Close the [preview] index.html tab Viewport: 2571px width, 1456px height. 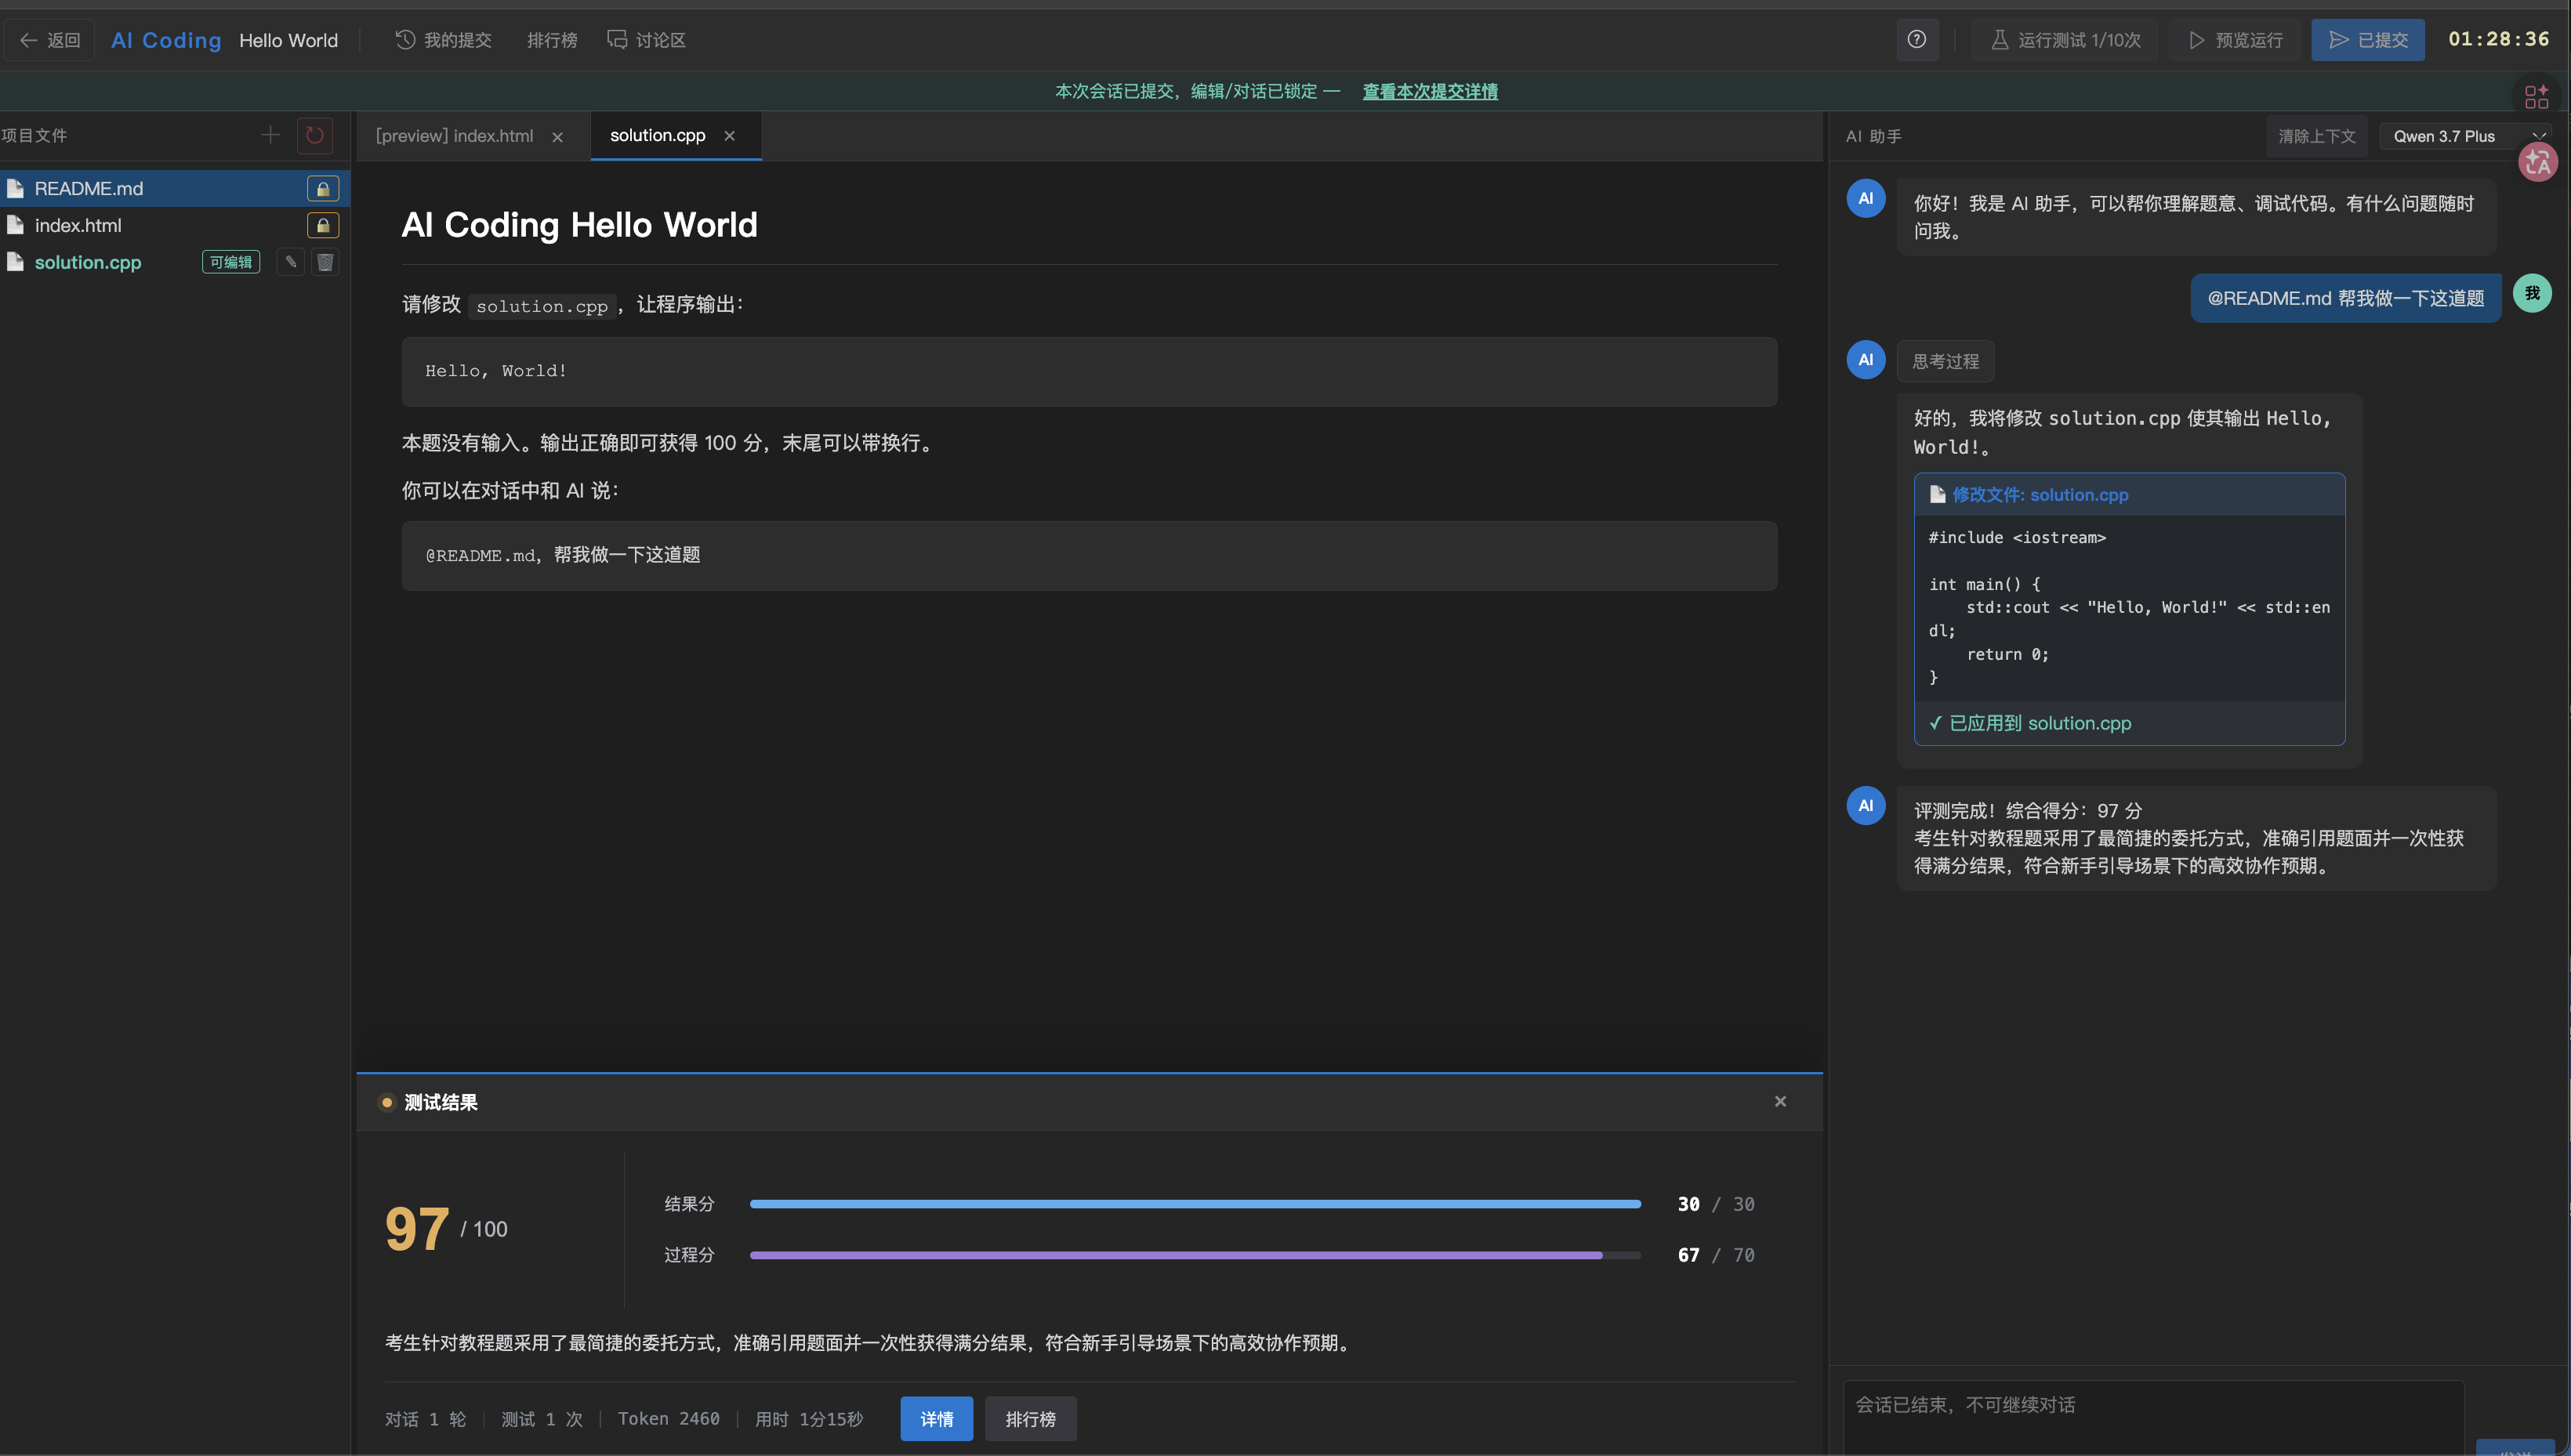pos(558,137)
